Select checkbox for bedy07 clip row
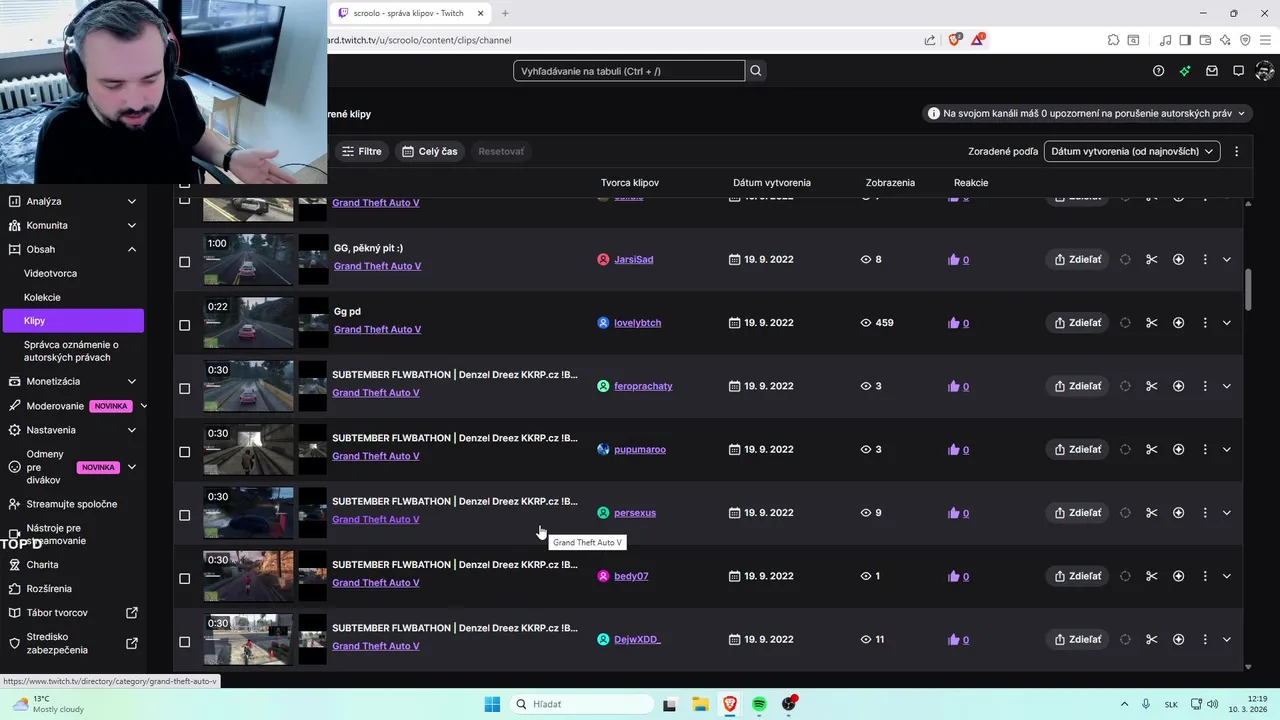 [184, 578]
